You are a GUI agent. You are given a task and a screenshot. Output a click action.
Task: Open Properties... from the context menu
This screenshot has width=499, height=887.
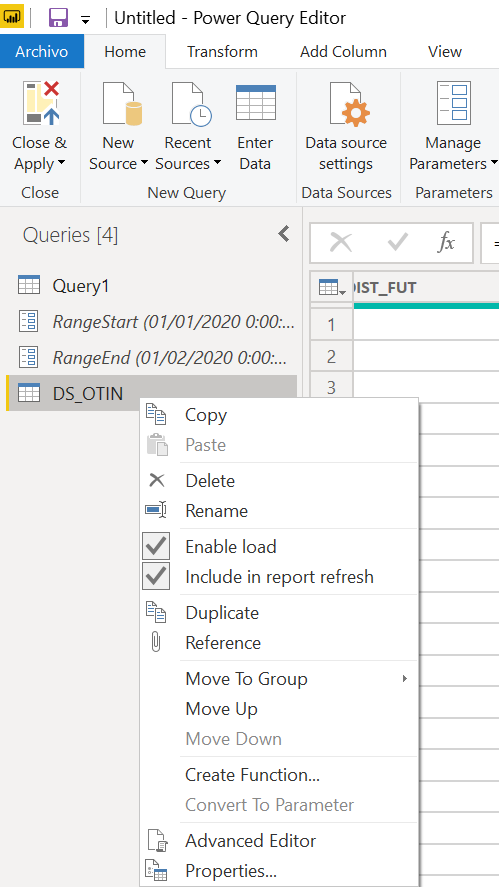click(279, 871)
